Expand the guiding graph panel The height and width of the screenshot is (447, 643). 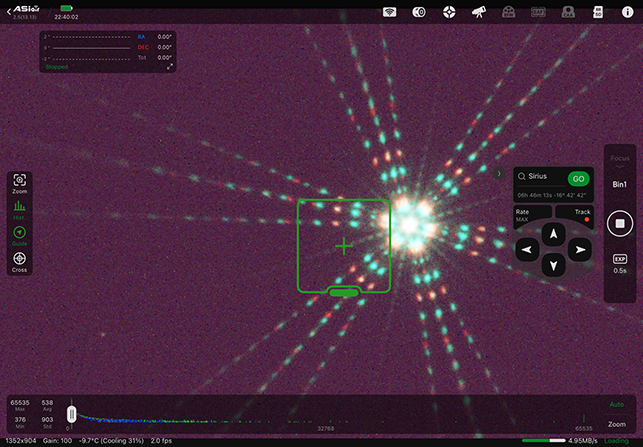170,66
